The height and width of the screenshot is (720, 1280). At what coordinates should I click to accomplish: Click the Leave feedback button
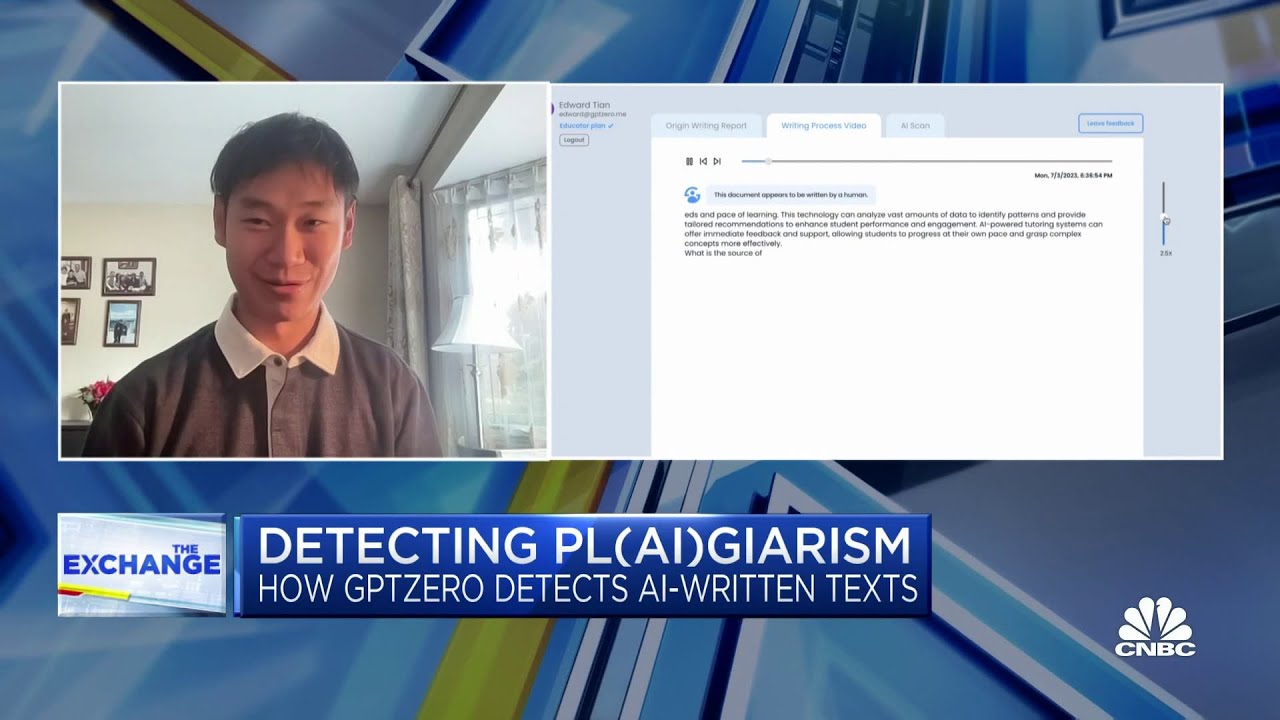point(1110,123)
